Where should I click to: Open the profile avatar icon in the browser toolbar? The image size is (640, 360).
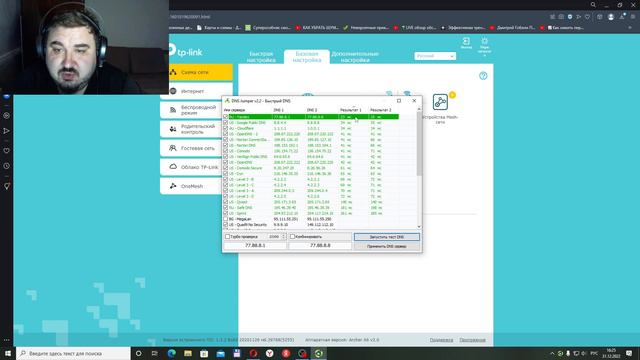click(611, 17)
